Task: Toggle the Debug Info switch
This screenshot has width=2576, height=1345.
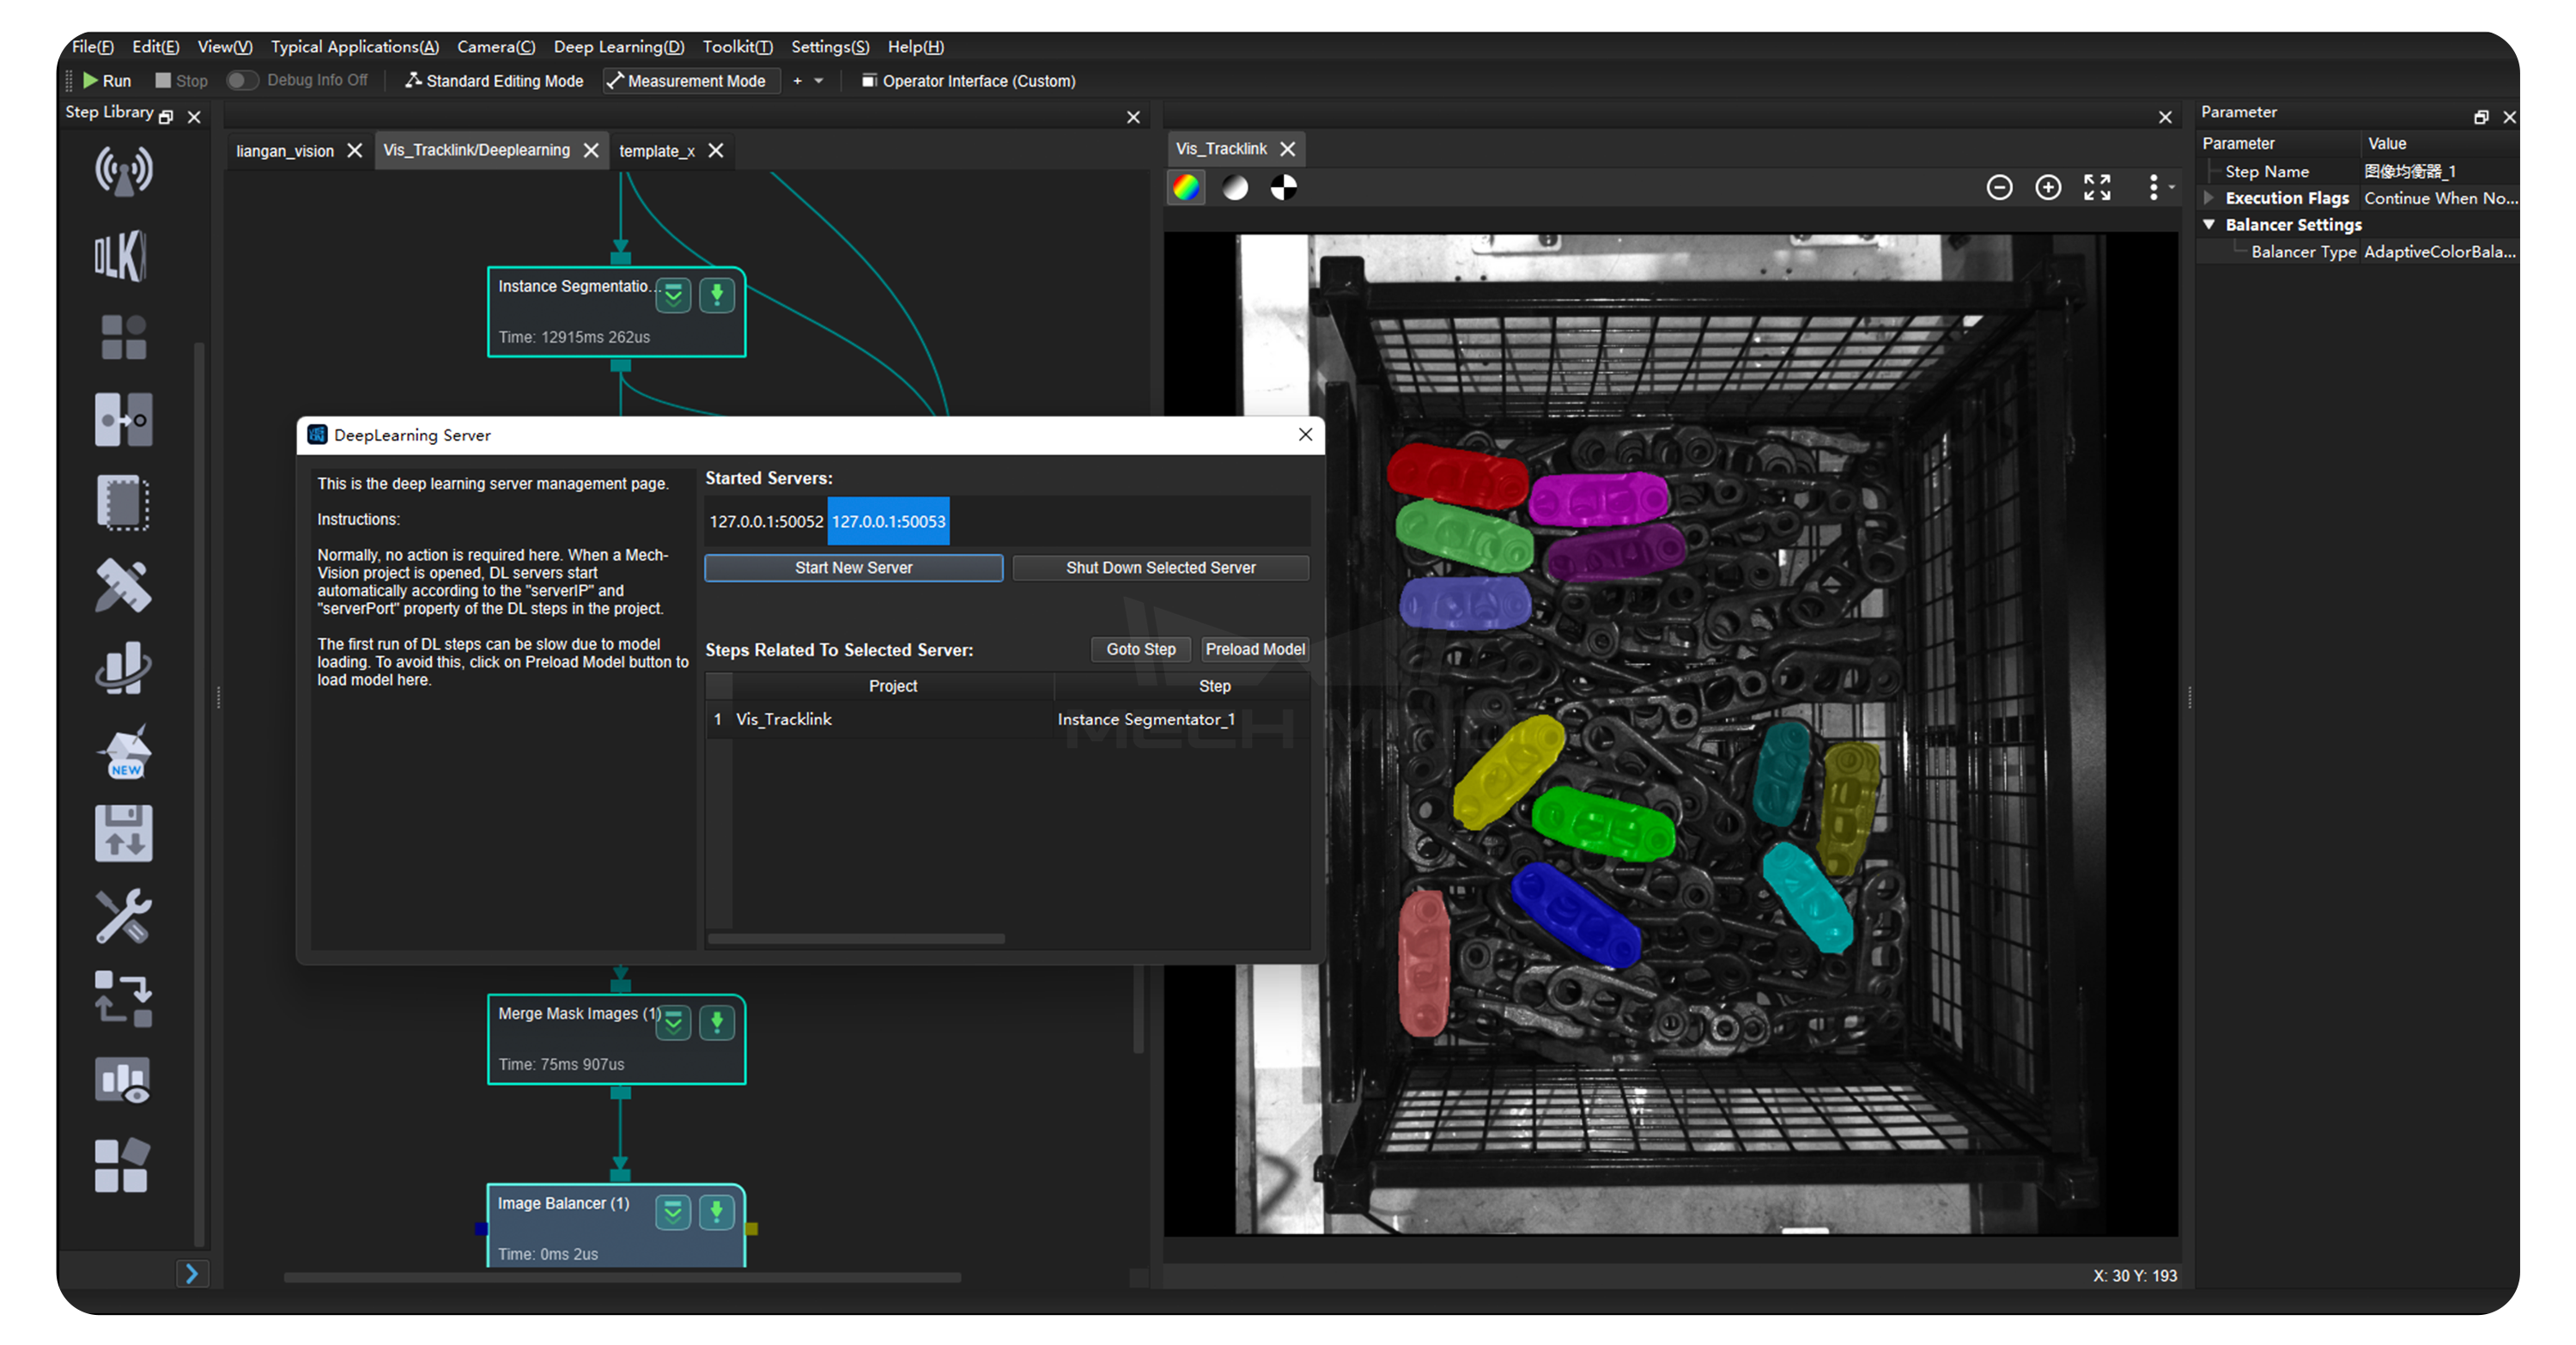Action: click(241, 81)
